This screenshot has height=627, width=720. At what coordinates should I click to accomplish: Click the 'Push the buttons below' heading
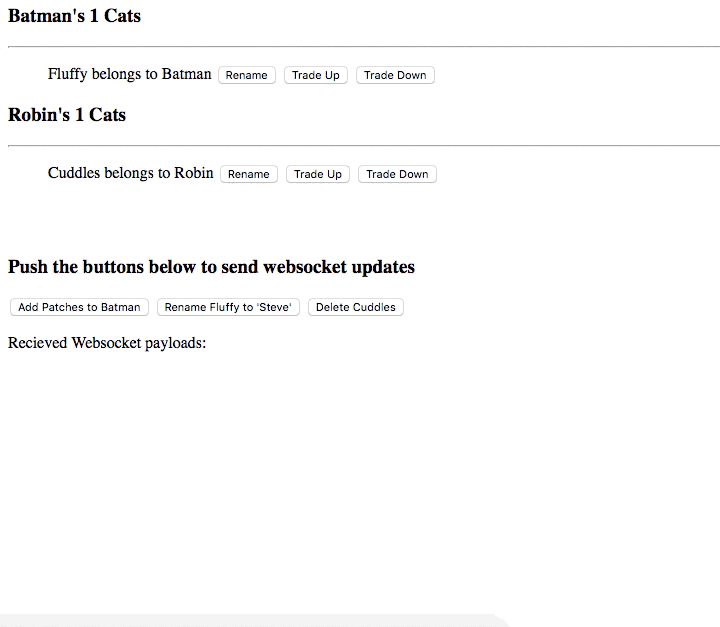pos(211,267)
